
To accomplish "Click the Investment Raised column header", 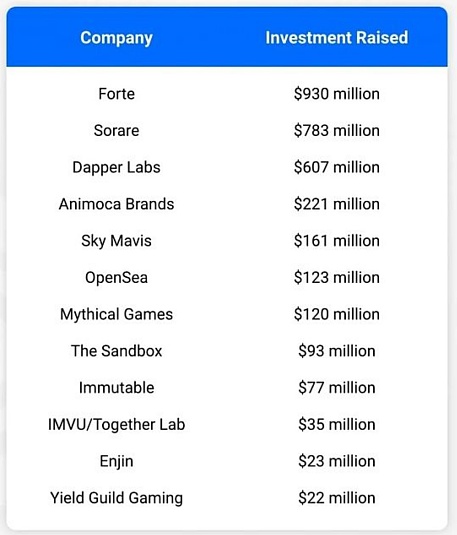I will [337, 38].
